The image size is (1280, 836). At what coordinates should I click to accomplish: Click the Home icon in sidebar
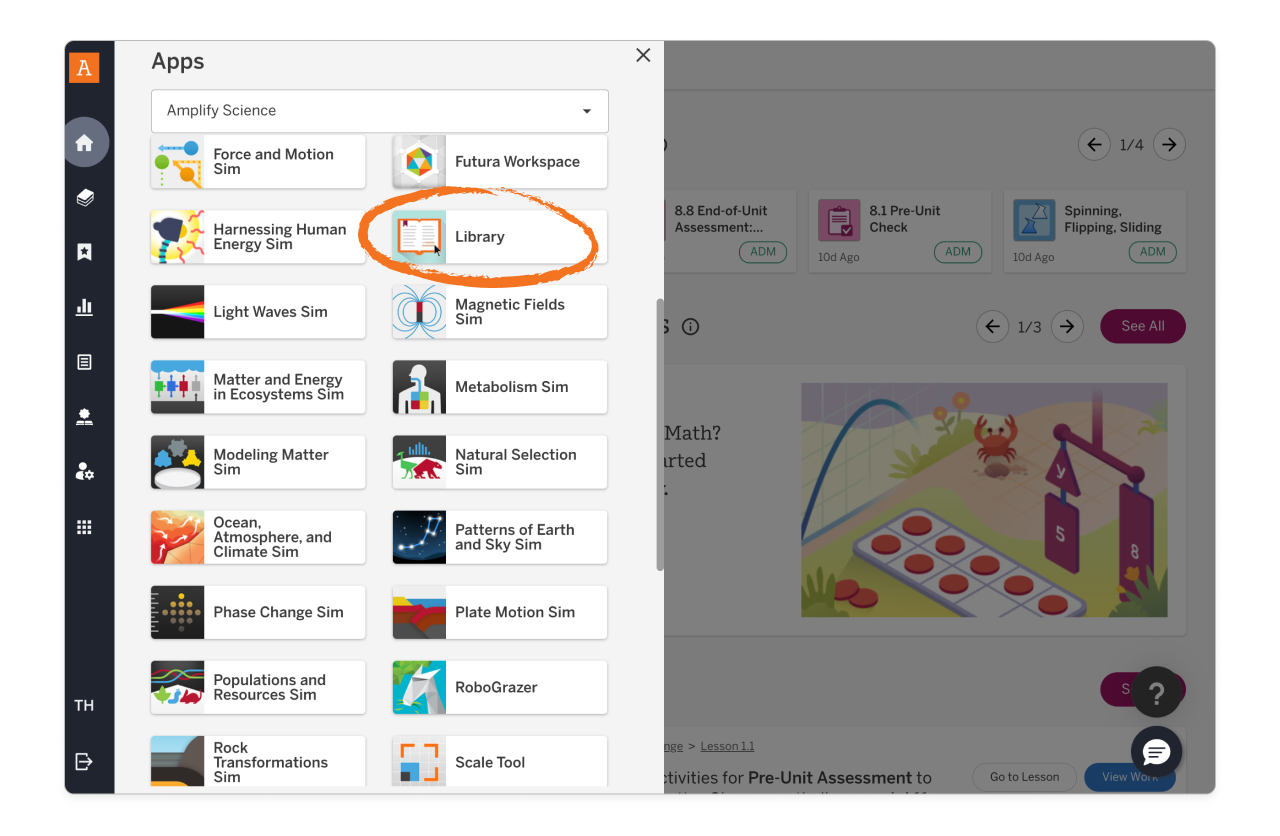pyautogui.click(x=85, y=143)
